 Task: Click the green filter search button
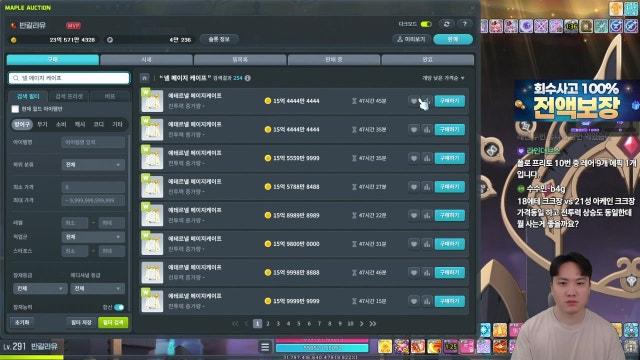[113, 323]
